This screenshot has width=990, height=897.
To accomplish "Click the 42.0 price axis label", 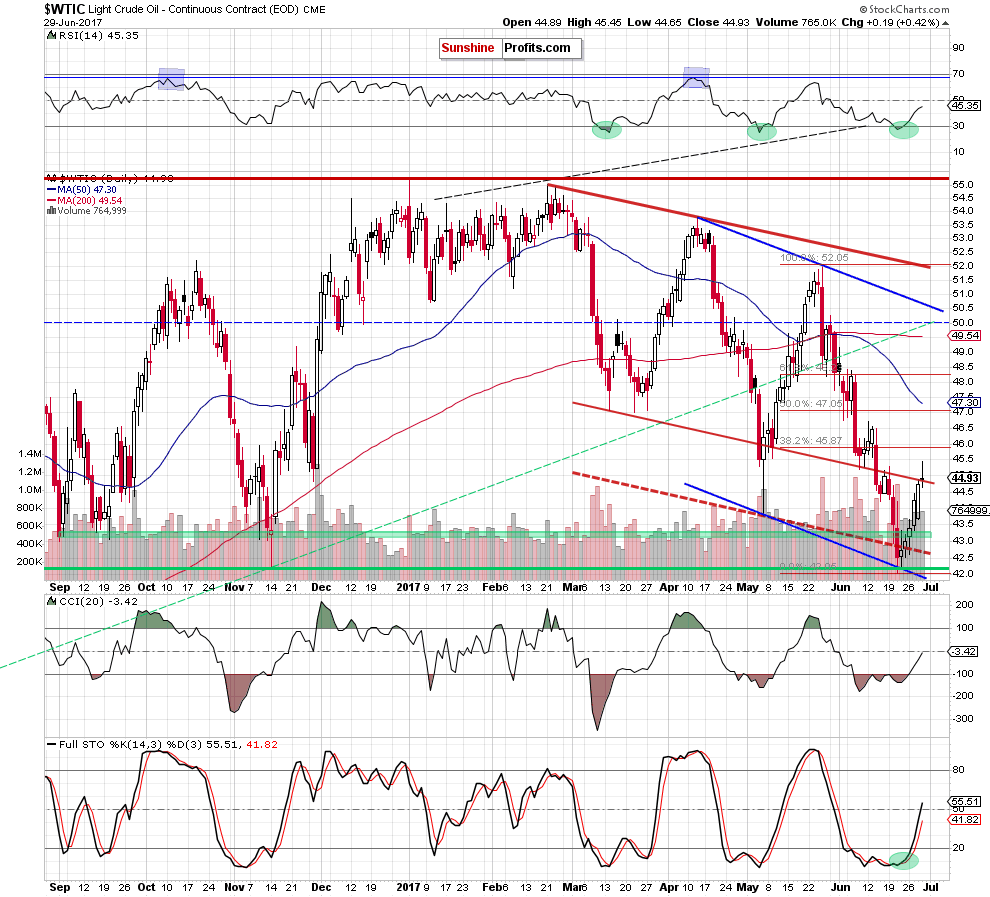I will (x=962, y=574).
